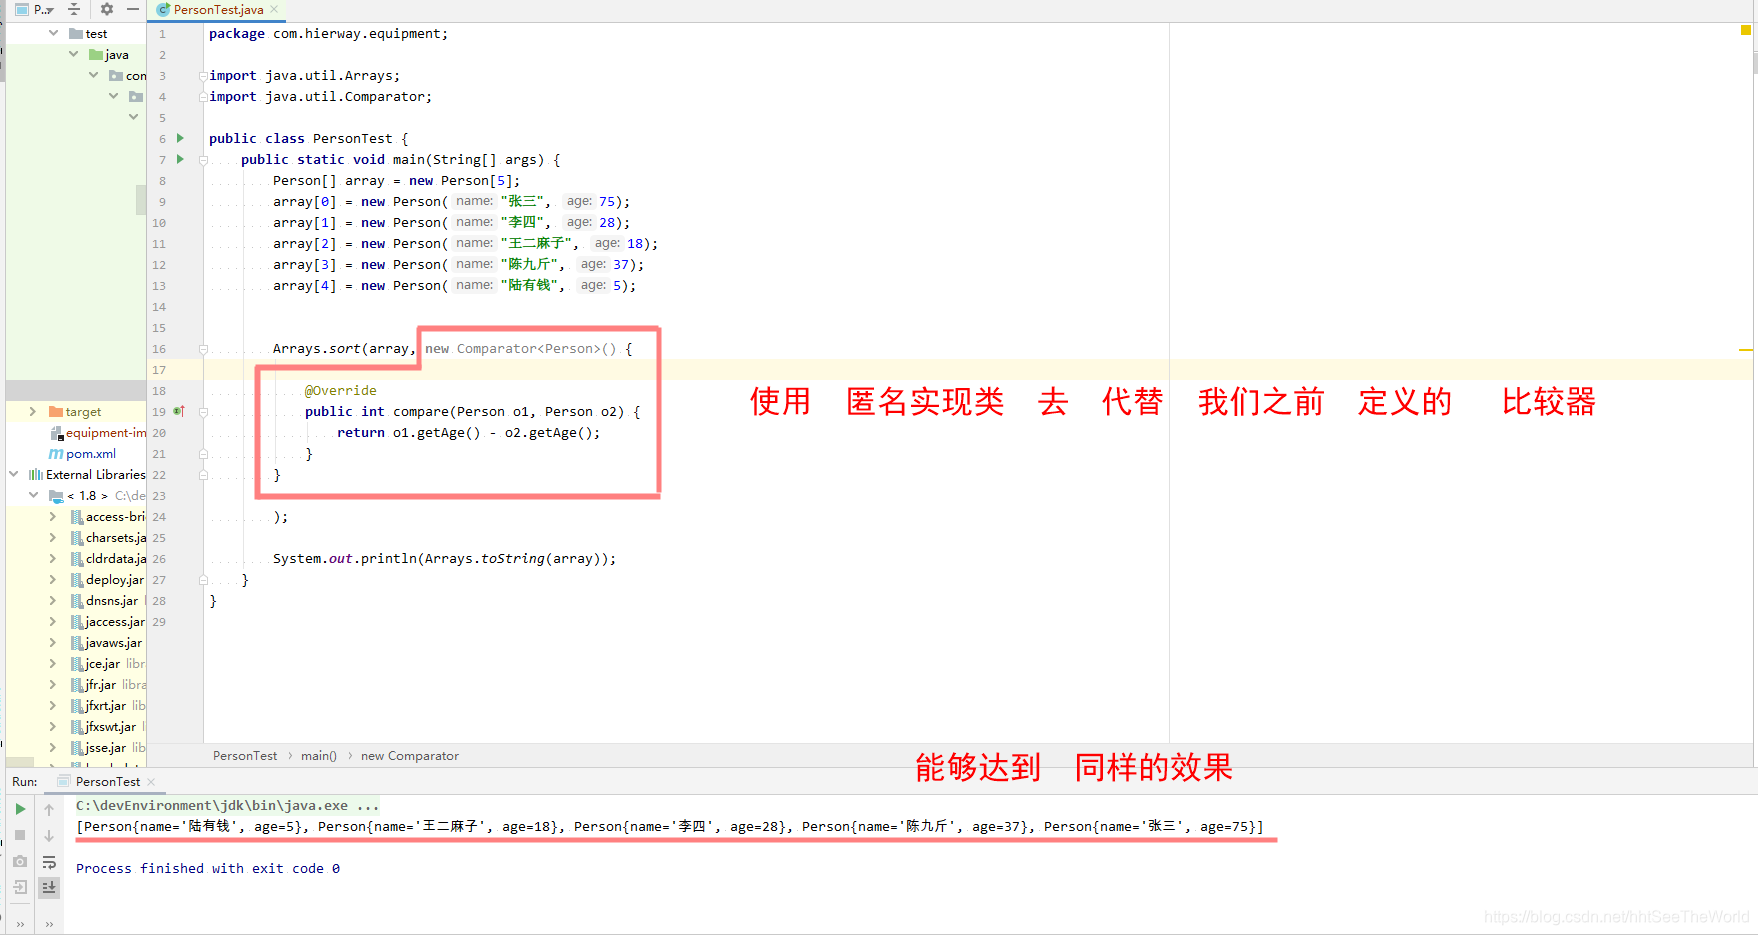Click the Exit/Attach icon in Run toolbar

20,887
